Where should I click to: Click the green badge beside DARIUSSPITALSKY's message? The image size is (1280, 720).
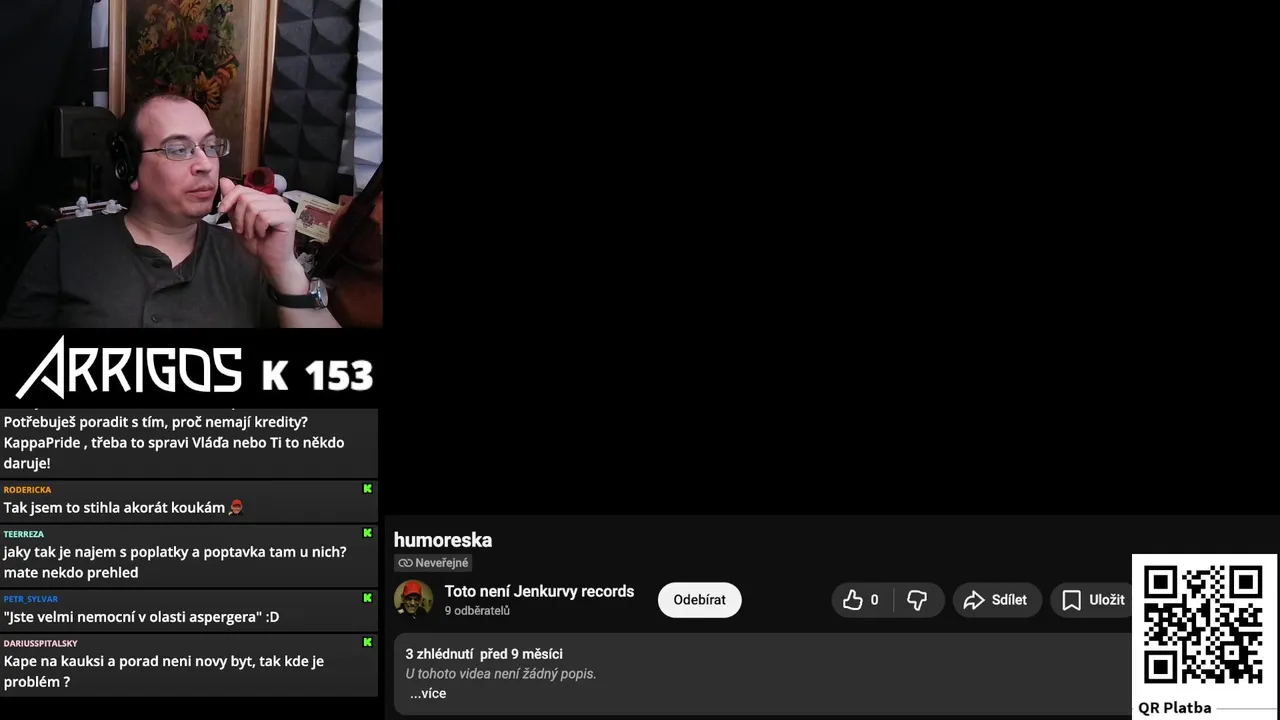[367, 642]
